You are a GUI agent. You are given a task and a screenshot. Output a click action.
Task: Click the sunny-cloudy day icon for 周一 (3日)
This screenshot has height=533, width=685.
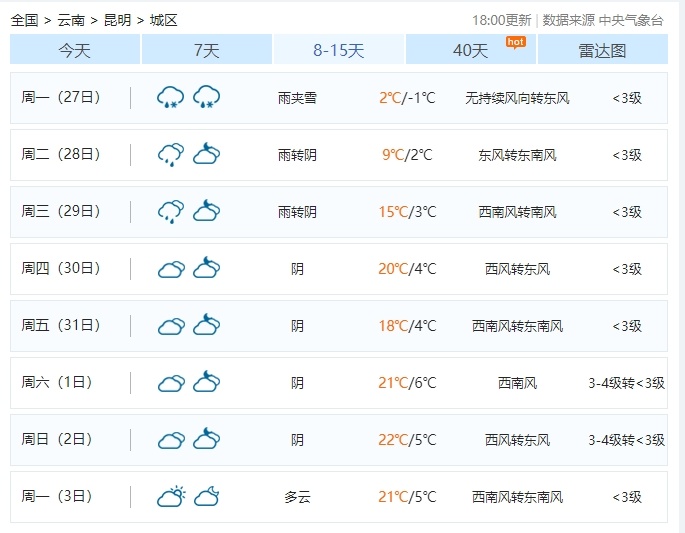coord(171,496)
